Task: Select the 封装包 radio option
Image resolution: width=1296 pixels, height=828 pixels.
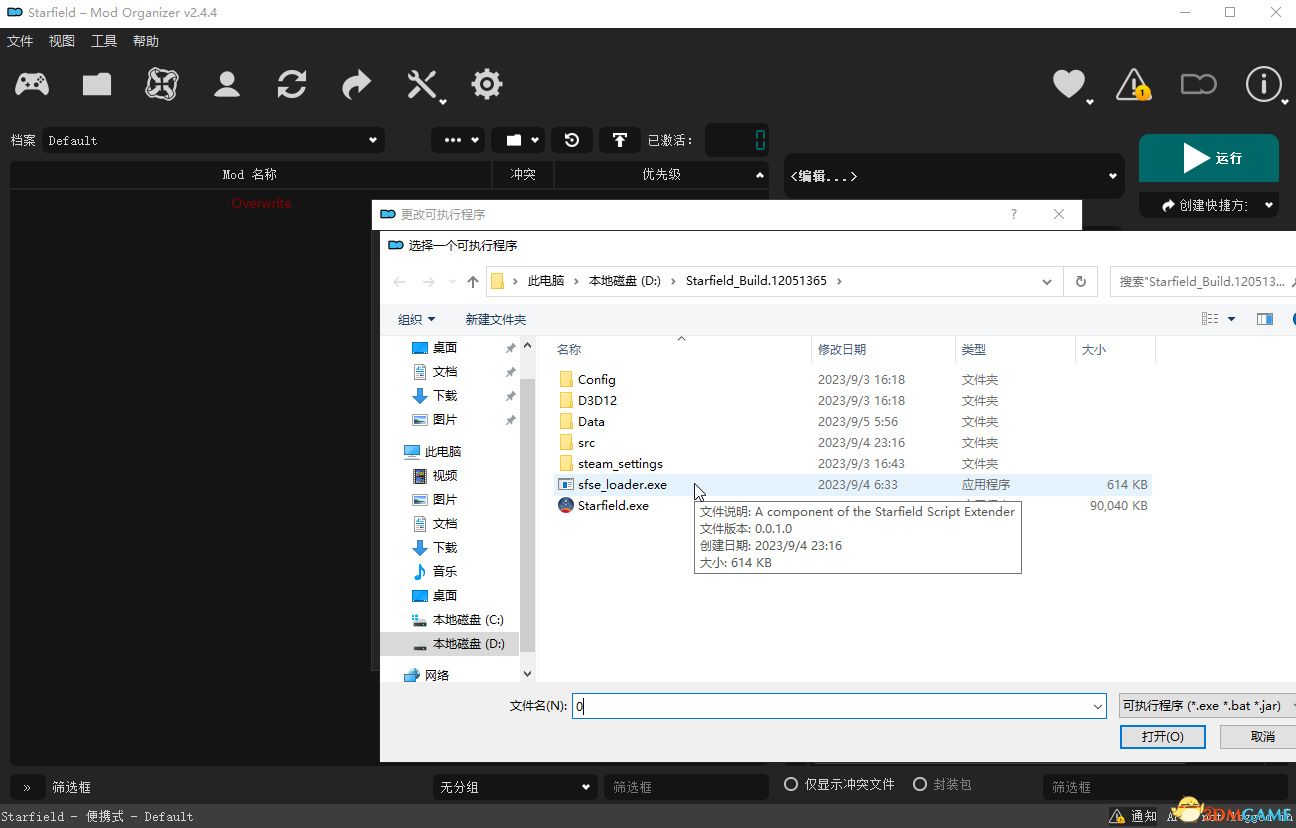Action: [920, 784]
